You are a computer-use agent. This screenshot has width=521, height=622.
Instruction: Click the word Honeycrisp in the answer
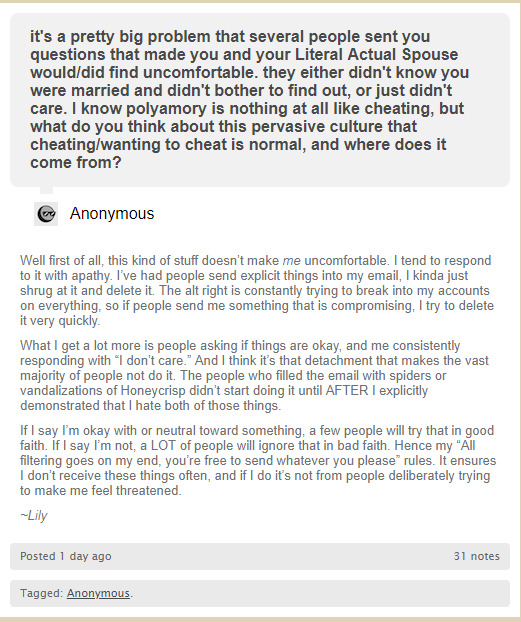point(153,390)
